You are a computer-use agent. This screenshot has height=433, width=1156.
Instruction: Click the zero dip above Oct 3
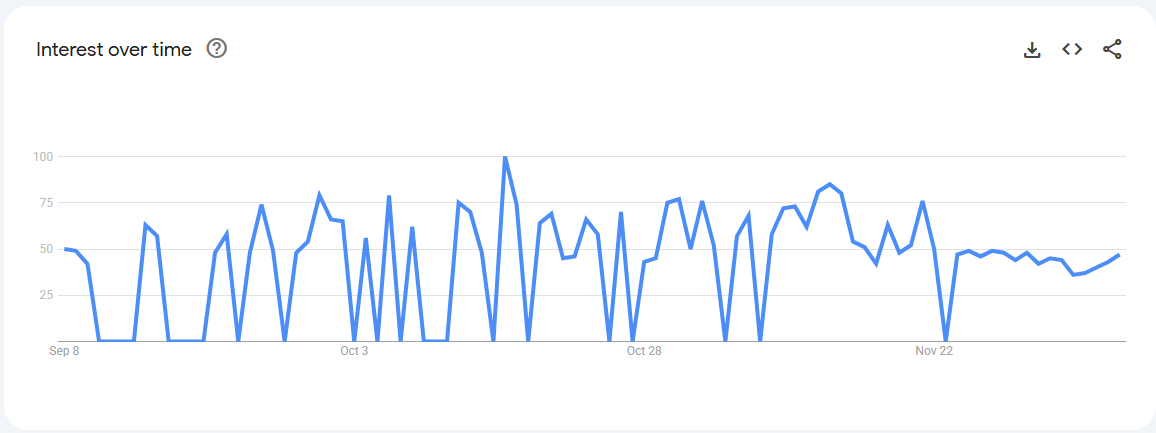click(354, 340)
